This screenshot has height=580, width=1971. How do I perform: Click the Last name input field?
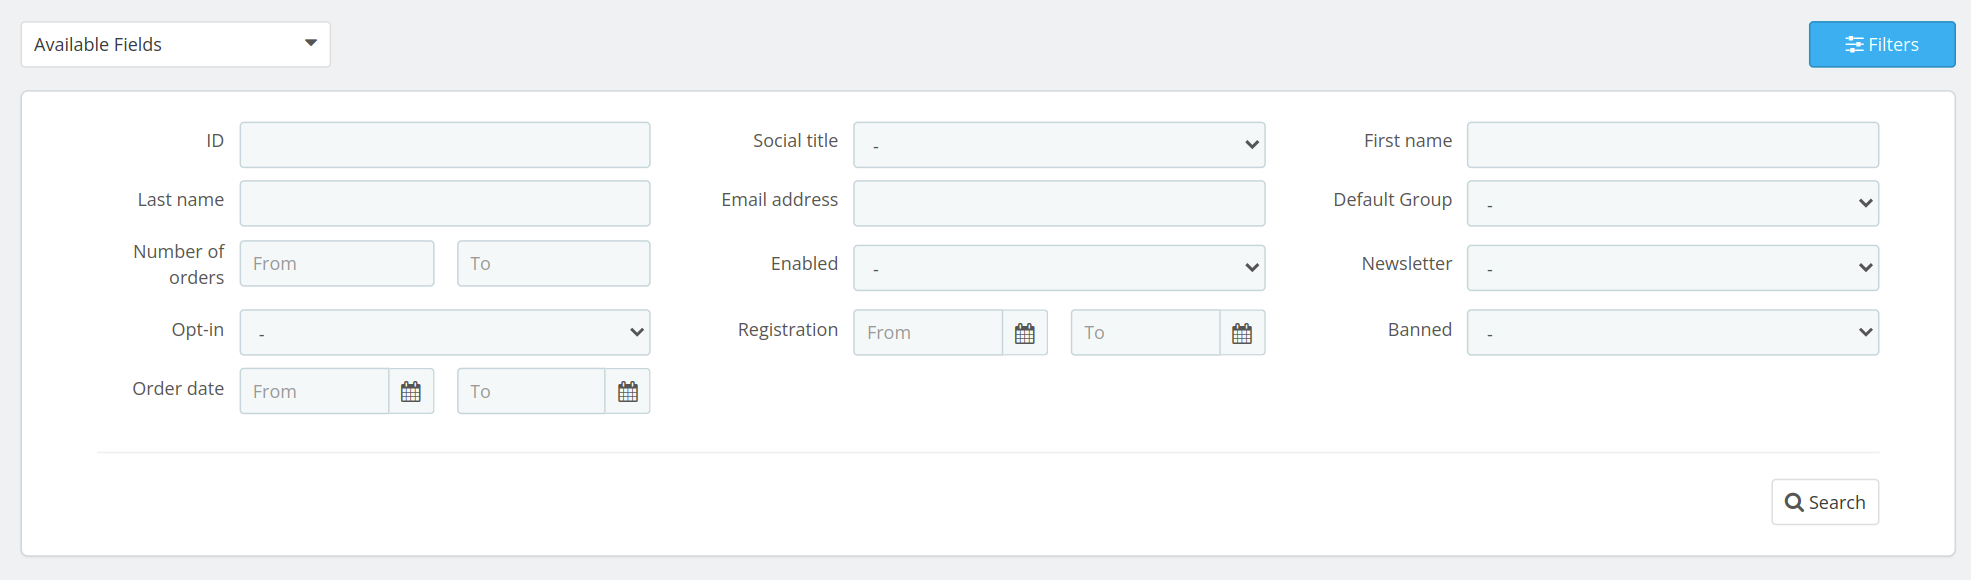click(445, 204)
